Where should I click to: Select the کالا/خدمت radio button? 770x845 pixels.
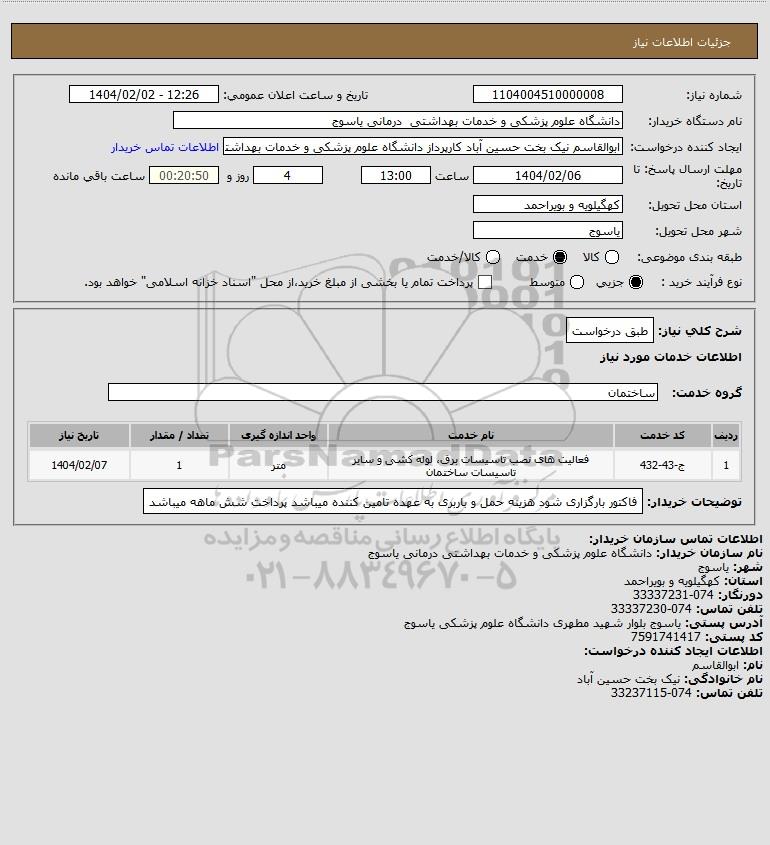(492, 258)
